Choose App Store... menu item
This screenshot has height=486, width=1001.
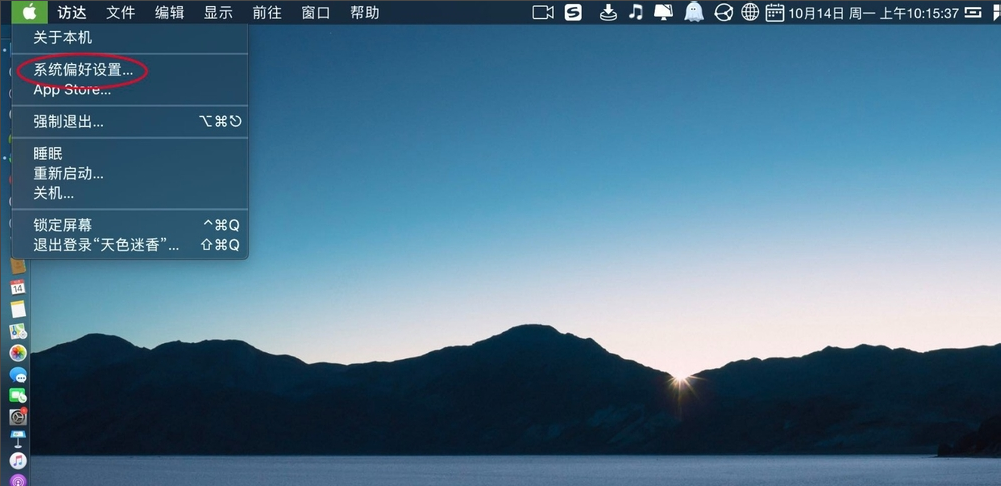point(130,89)
